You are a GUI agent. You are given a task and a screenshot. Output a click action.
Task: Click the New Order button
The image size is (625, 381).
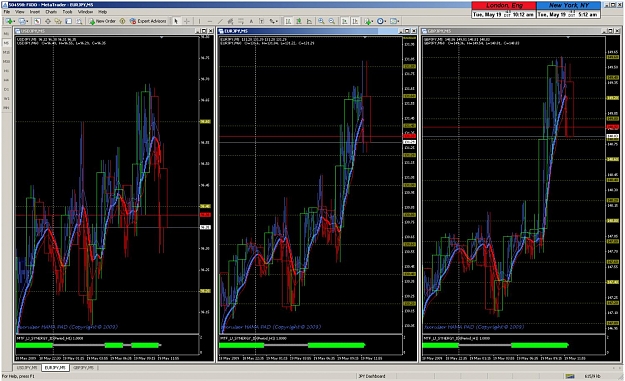pyautogui.click(x=102, y=21)
